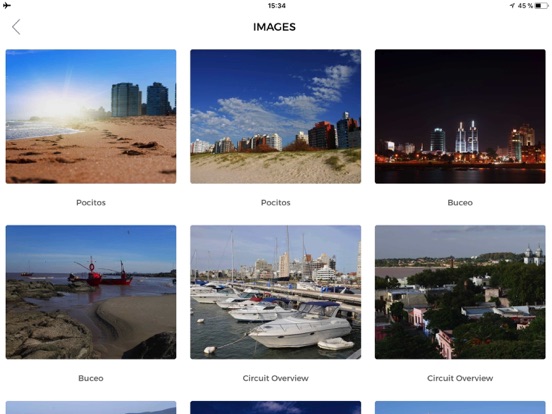Tap the location services arrow icon
The width and height of the screenshot is (552, 414).
[512, 6]
